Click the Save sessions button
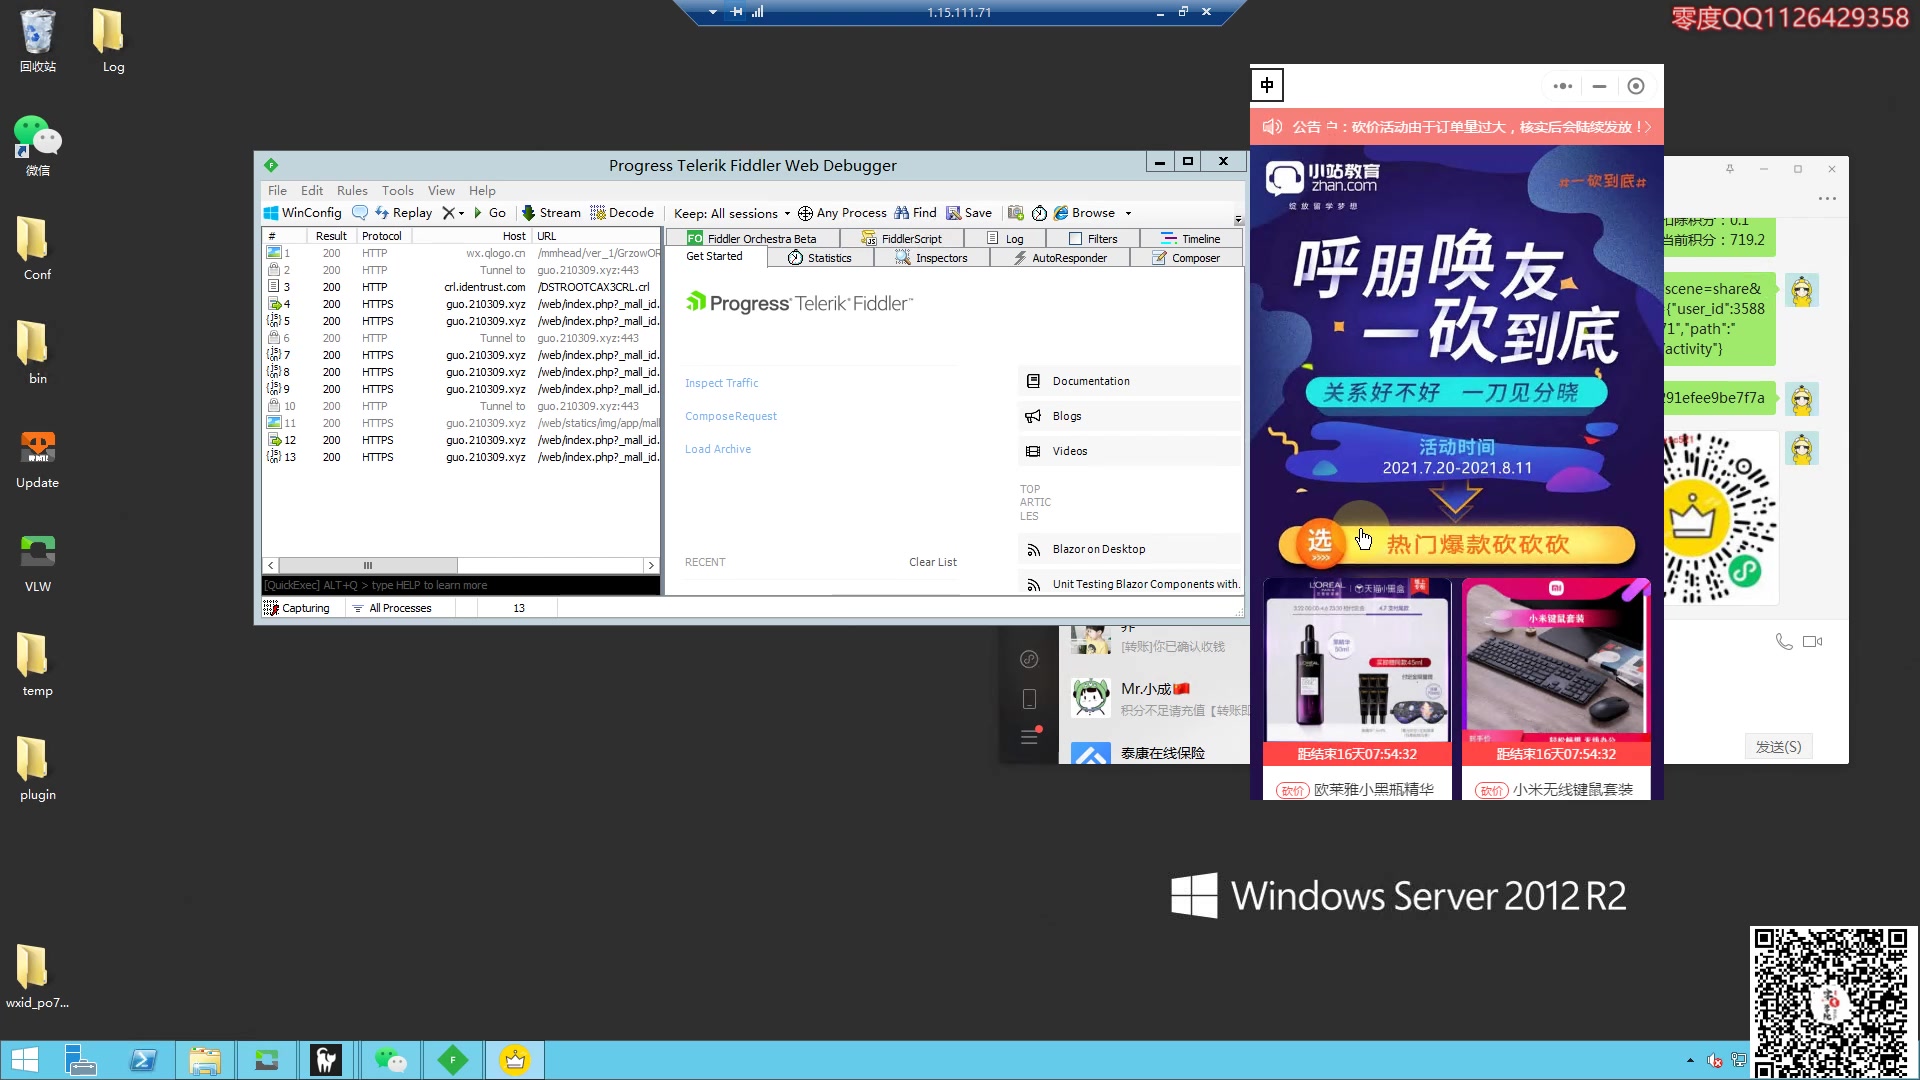 tap(969, 213)
